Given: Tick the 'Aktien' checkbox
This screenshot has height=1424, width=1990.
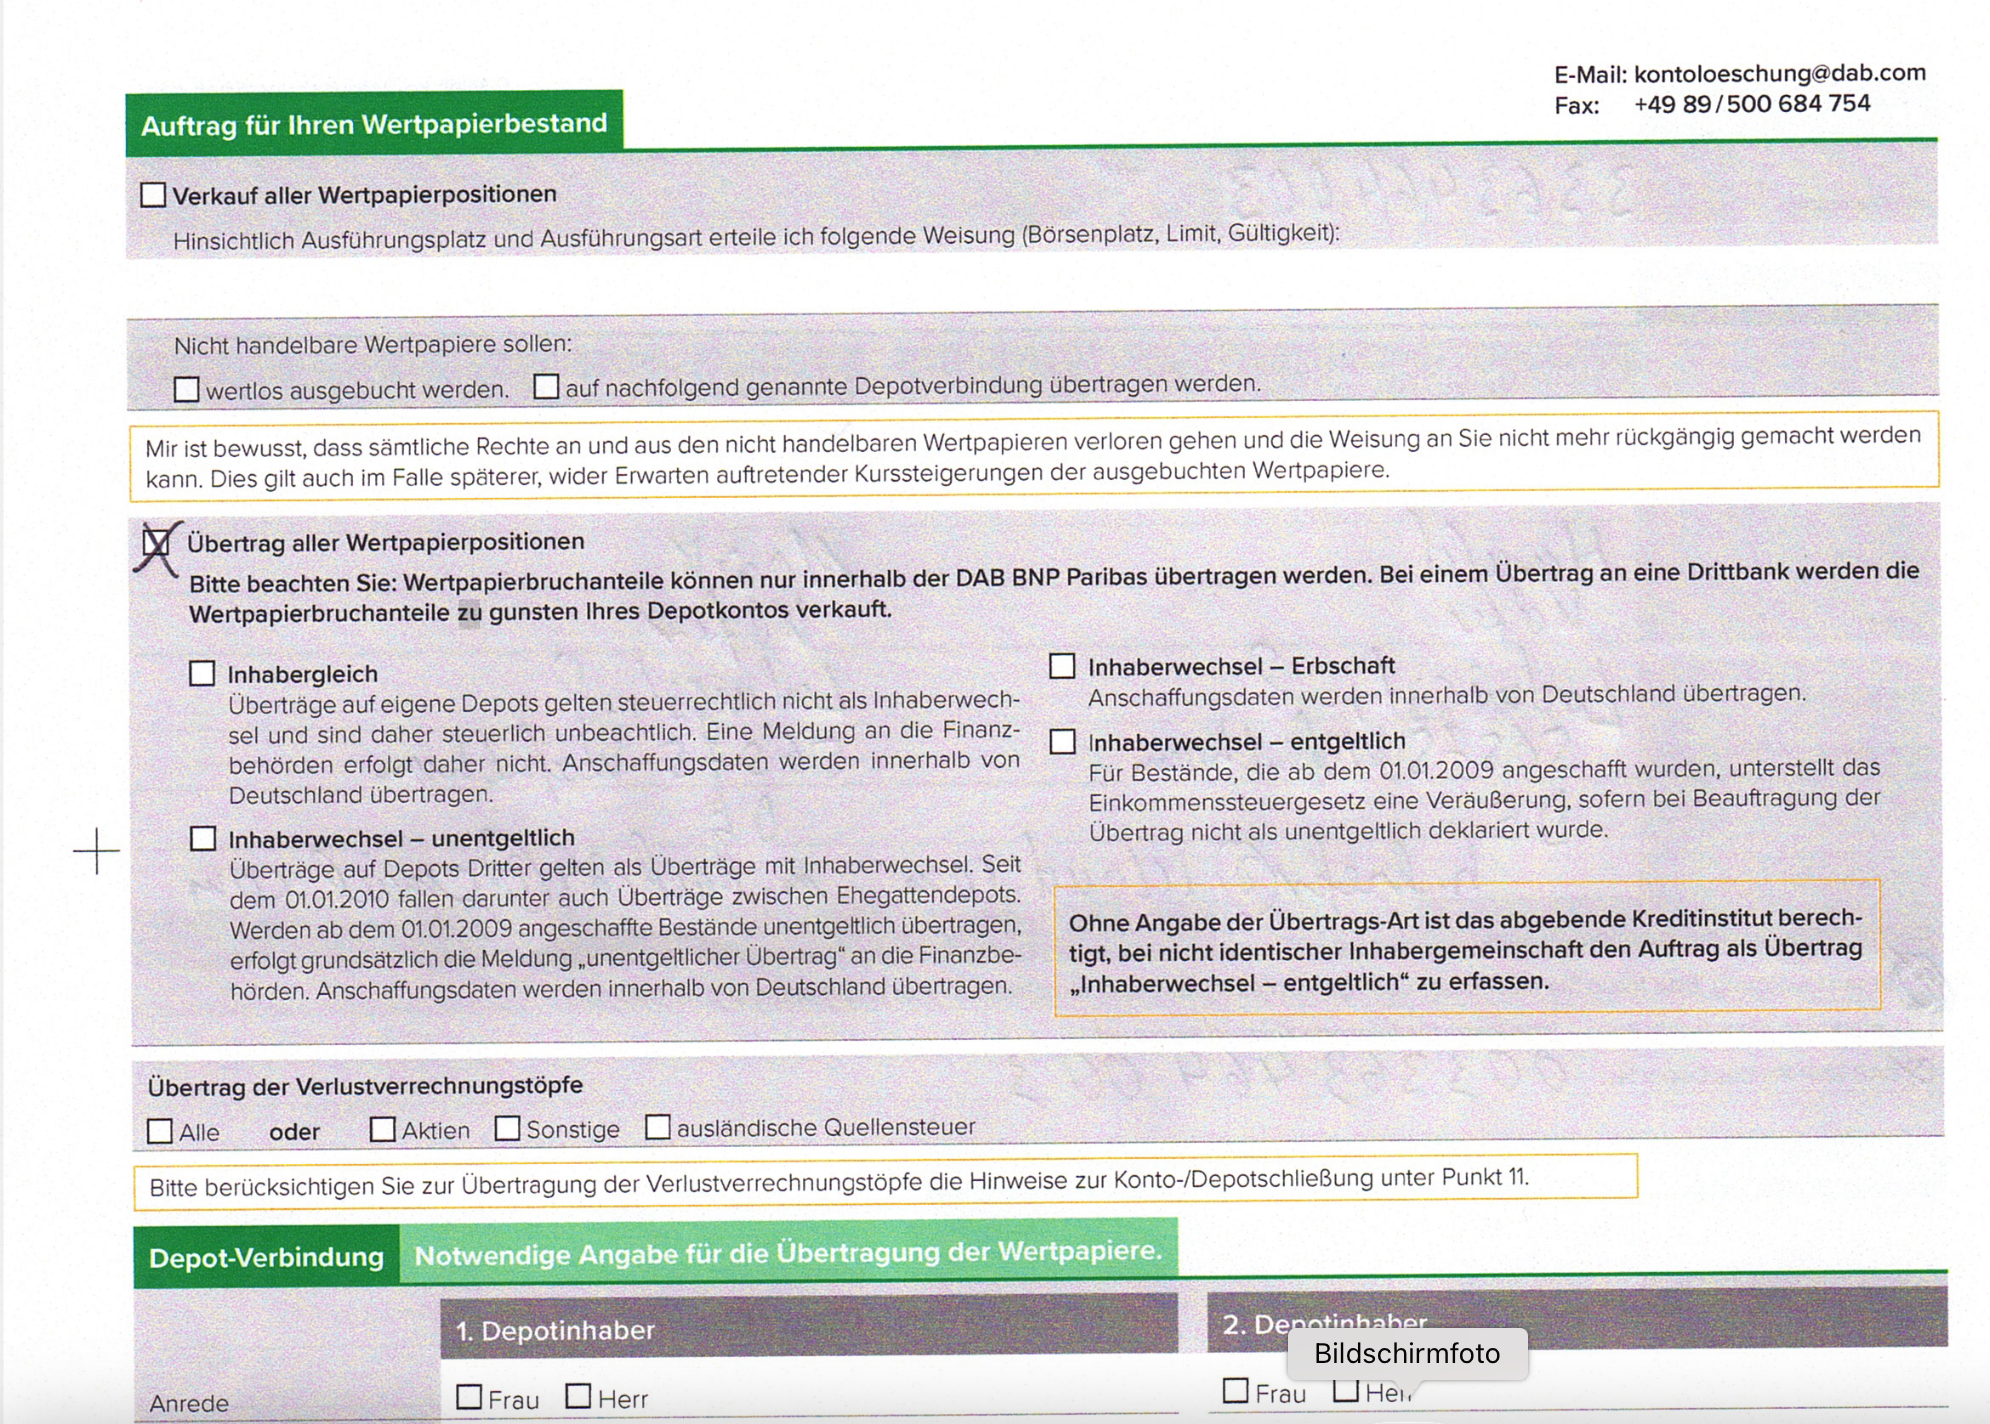Looking at the screenshot, I should [x=382, y=1129].
